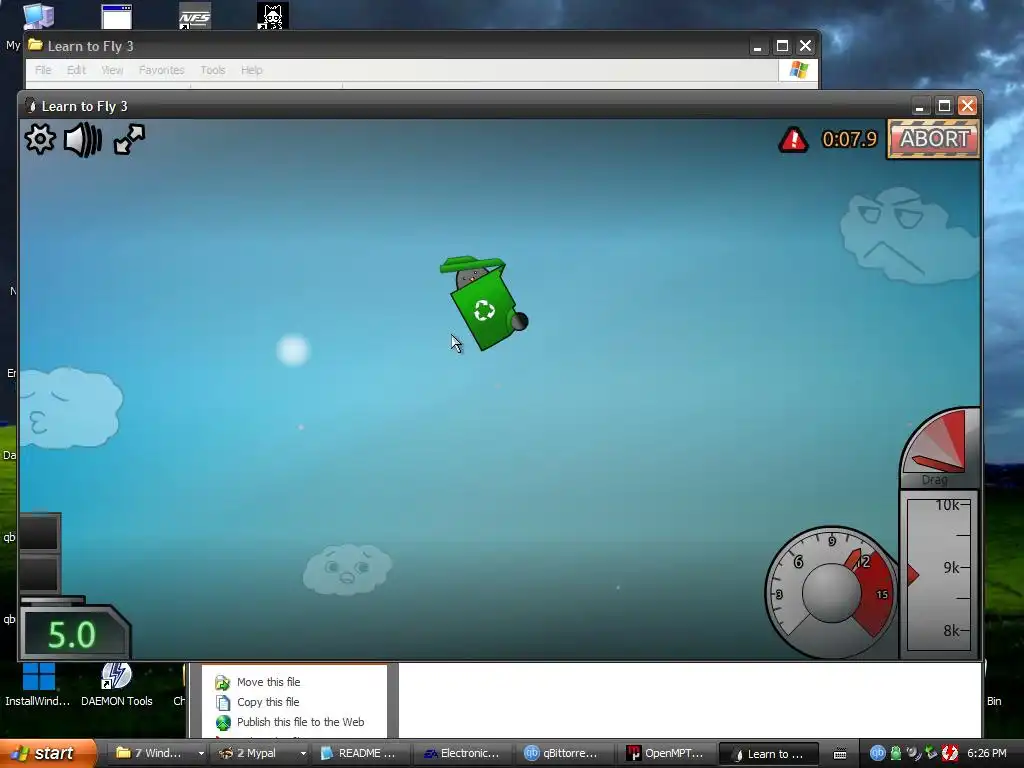Click Copy this file link
Viewport: 1024px width, 768px height.
(268, 702)
